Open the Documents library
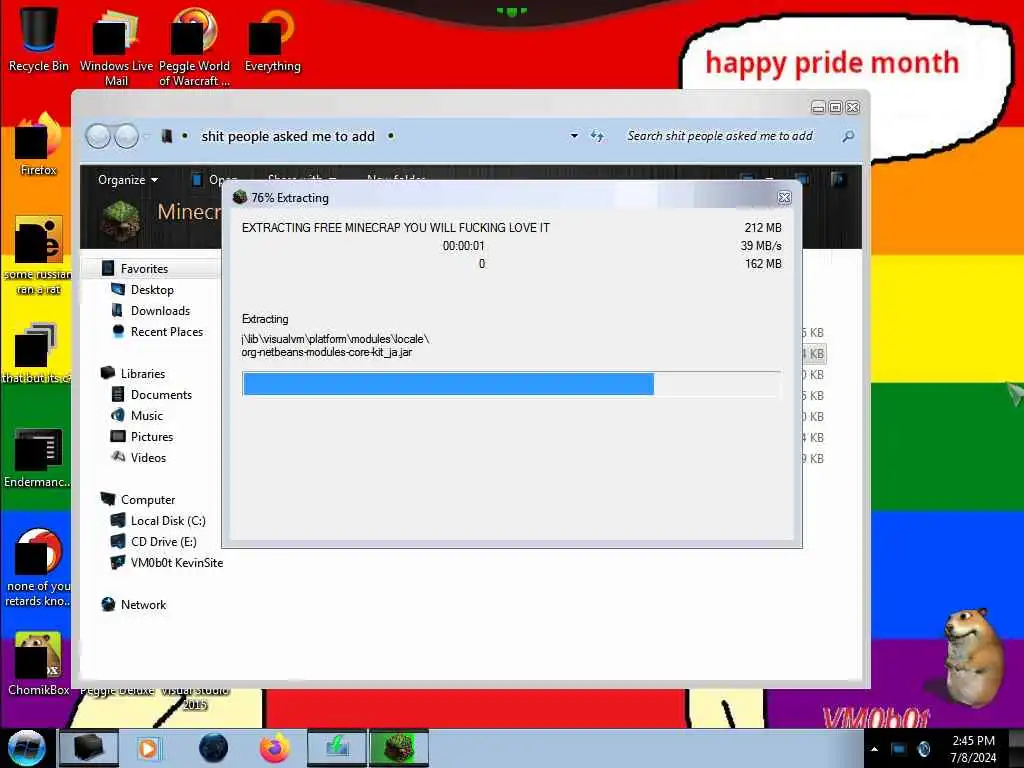Image resolution: width=1024 pixels, height=768 pixels. click(161, 394)
